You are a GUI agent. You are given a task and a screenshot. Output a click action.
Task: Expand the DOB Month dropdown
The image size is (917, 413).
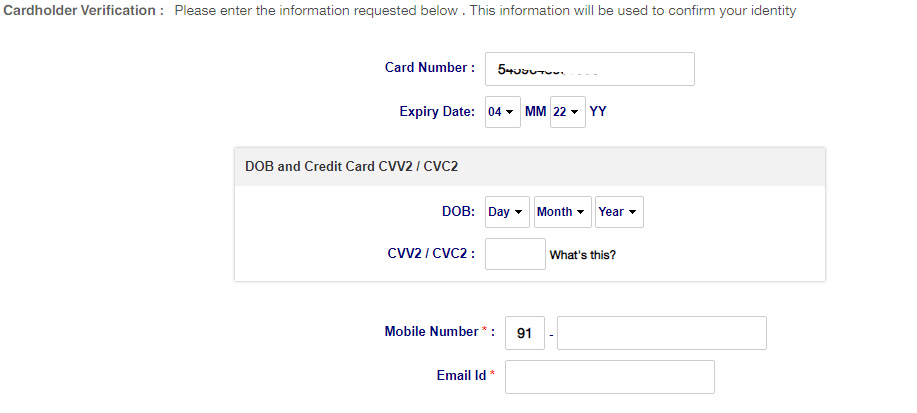click(562, 212)
